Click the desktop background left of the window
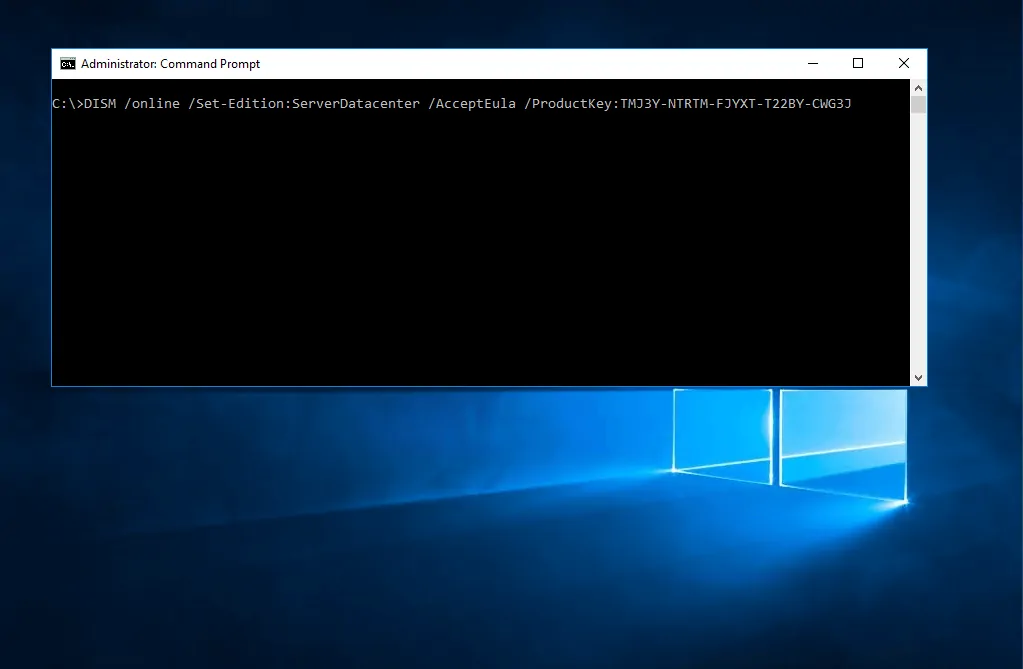 pyautogui.click(x=25, y=300)
